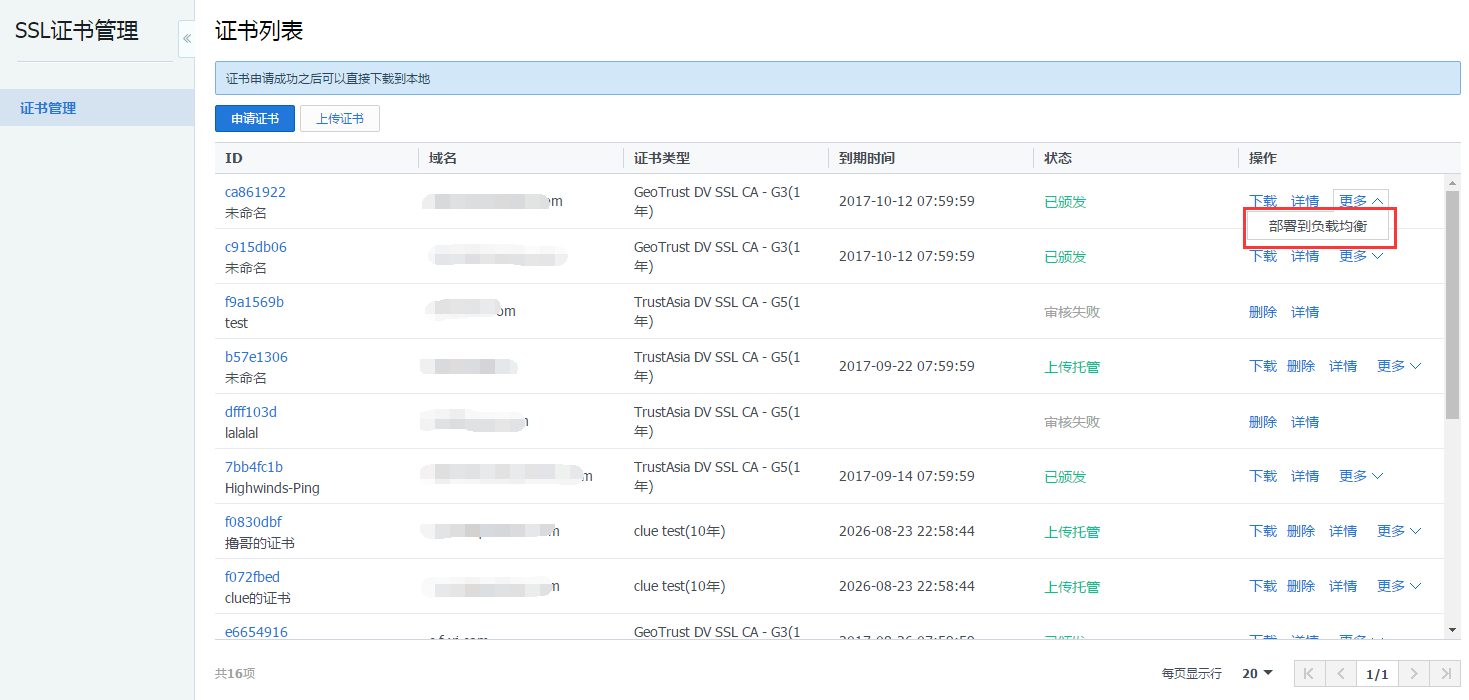Select 部署到负载均衡 from the dropdown menu
The image size is (1469, 700).
pos(1319,227)
